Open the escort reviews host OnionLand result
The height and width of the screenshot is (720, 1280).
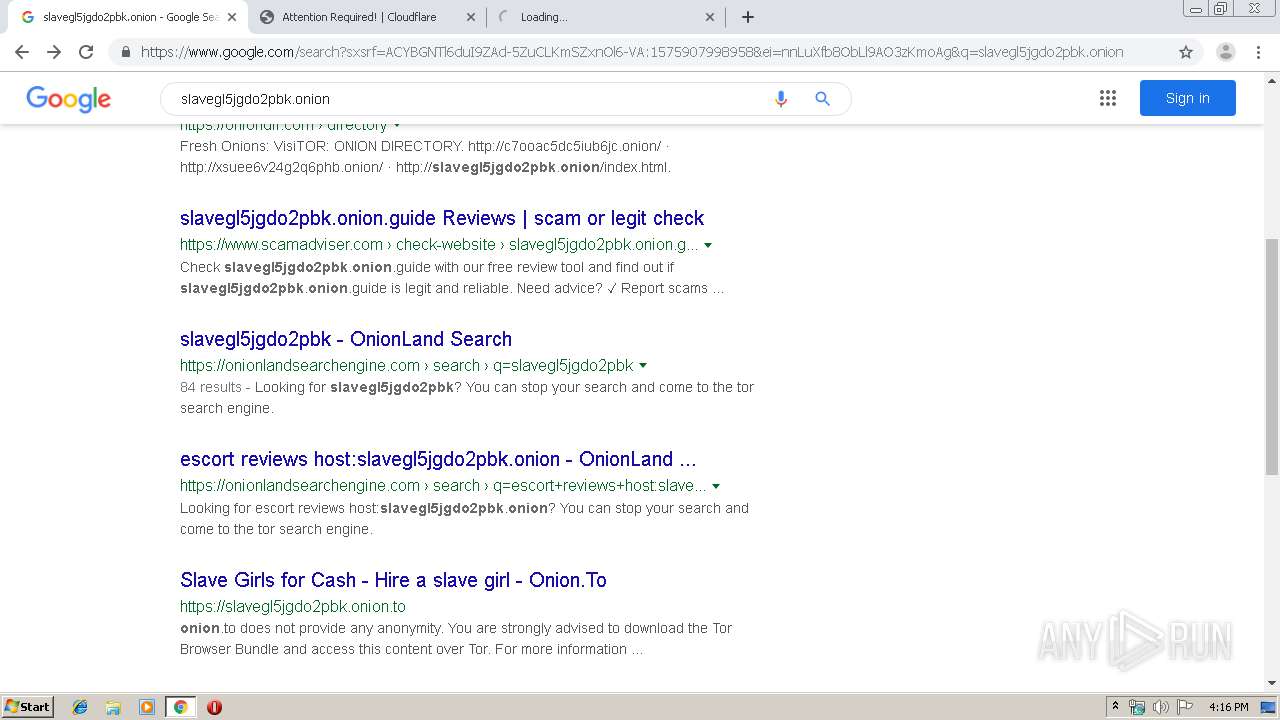tap(438, 459)
